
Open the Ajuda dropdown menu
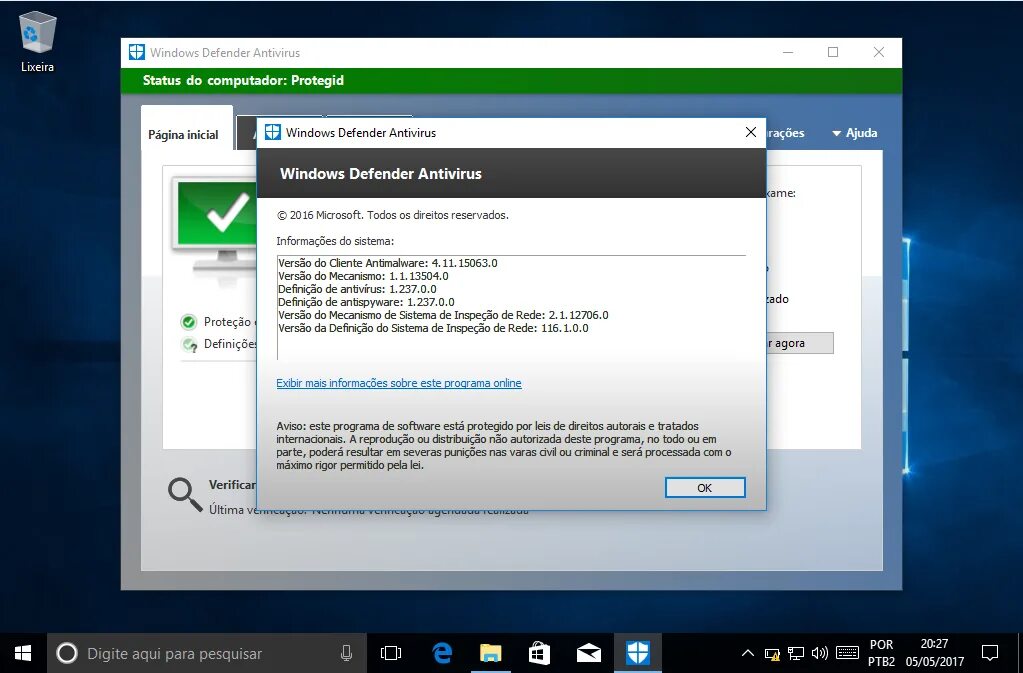(854, 133)
